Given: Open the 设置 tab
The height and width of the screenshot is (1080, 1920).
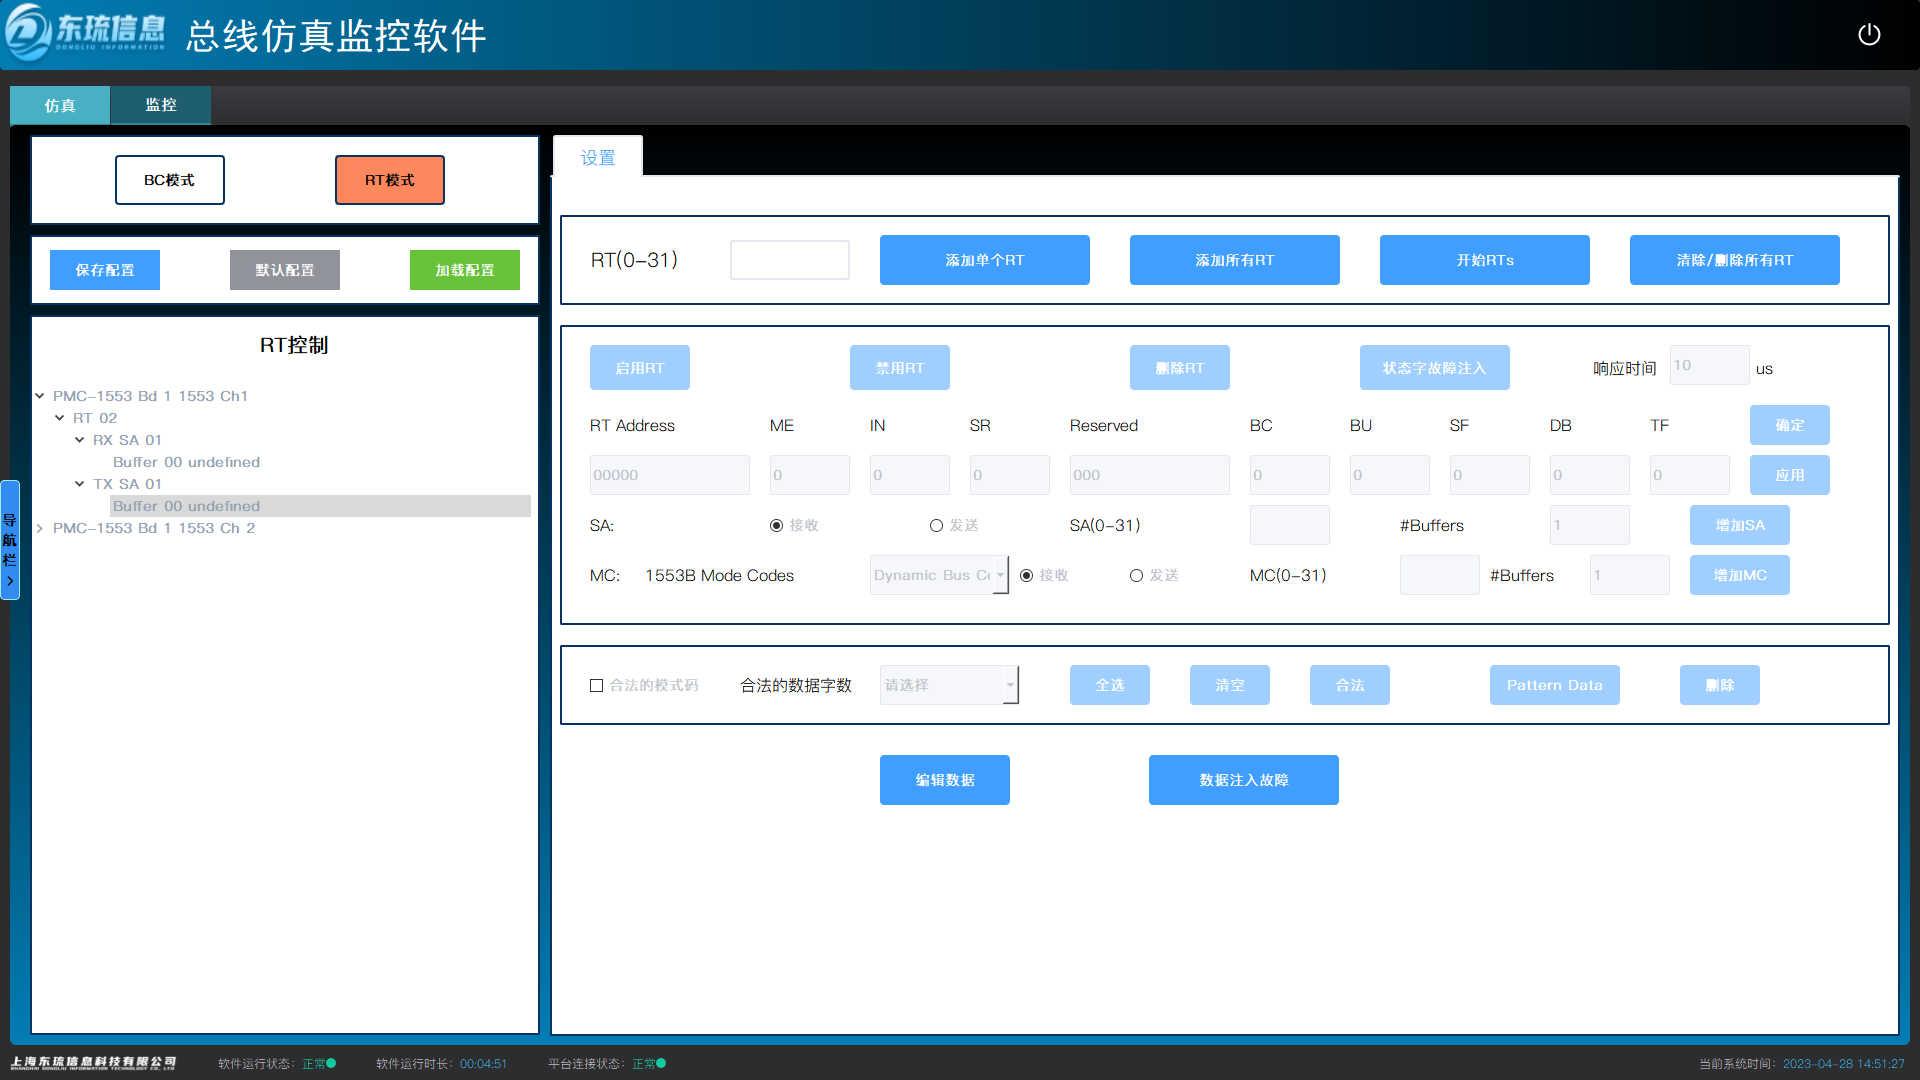Looking at the screenshot, I should (x=598, y=157).
